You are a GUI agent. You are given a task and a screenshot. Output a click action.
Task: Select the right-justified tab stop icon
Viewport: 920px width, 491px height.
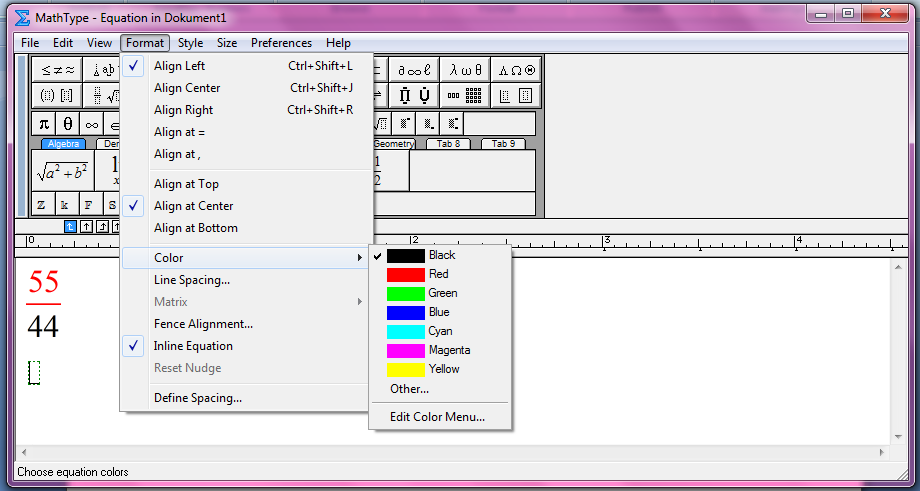coord(102,226)
